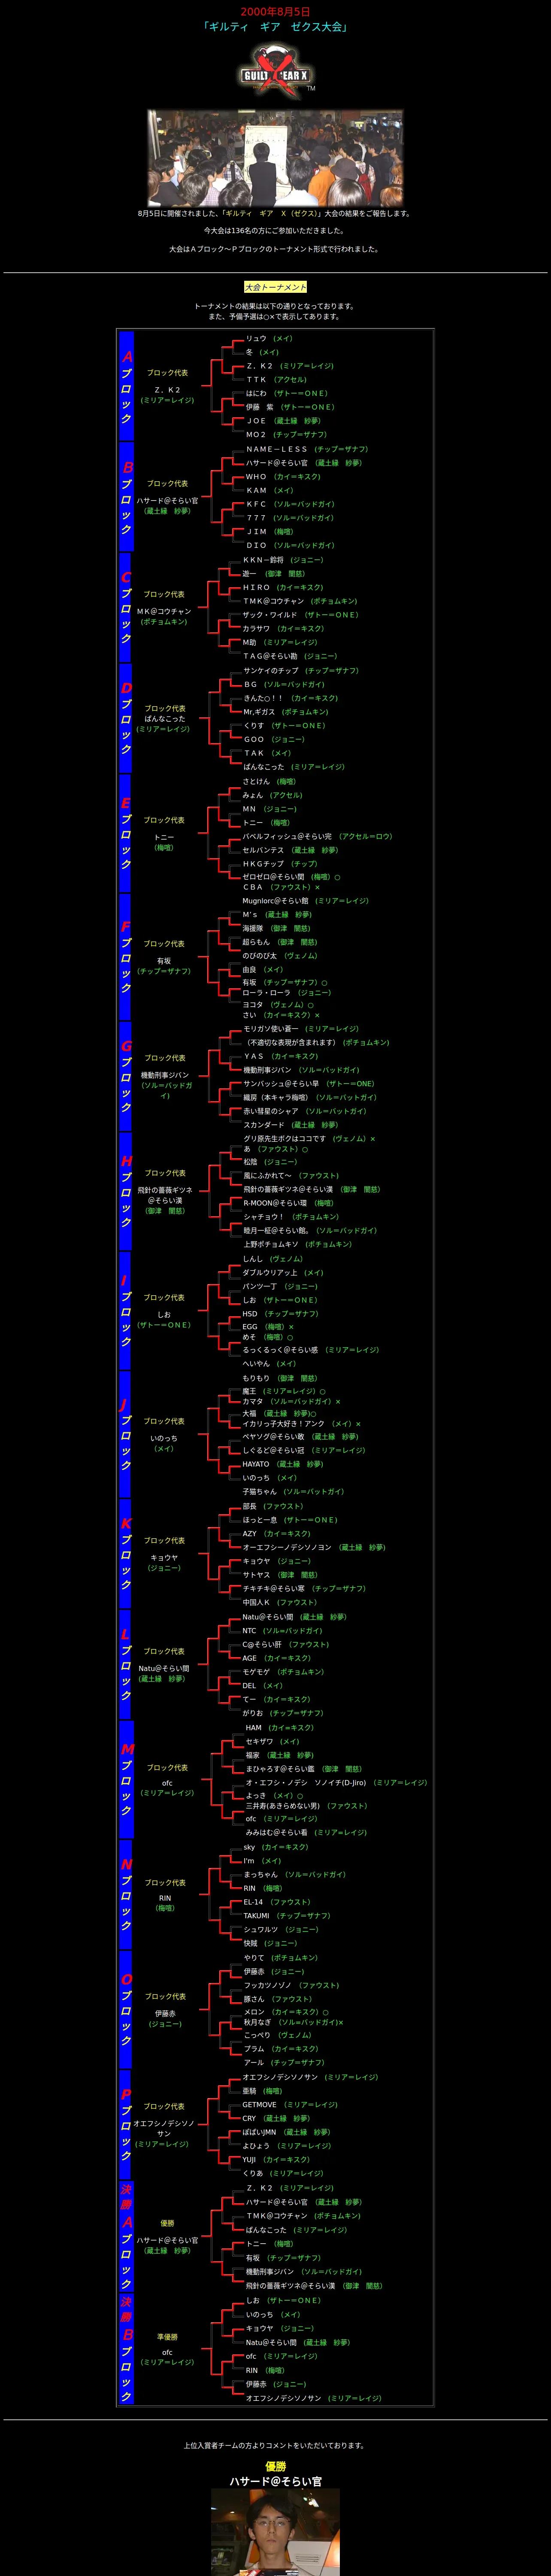The width and height of the screenshot is (551, 2576).
Task: Select player AZY (カイ=キスク)
Action: [x=276, y=1534]
